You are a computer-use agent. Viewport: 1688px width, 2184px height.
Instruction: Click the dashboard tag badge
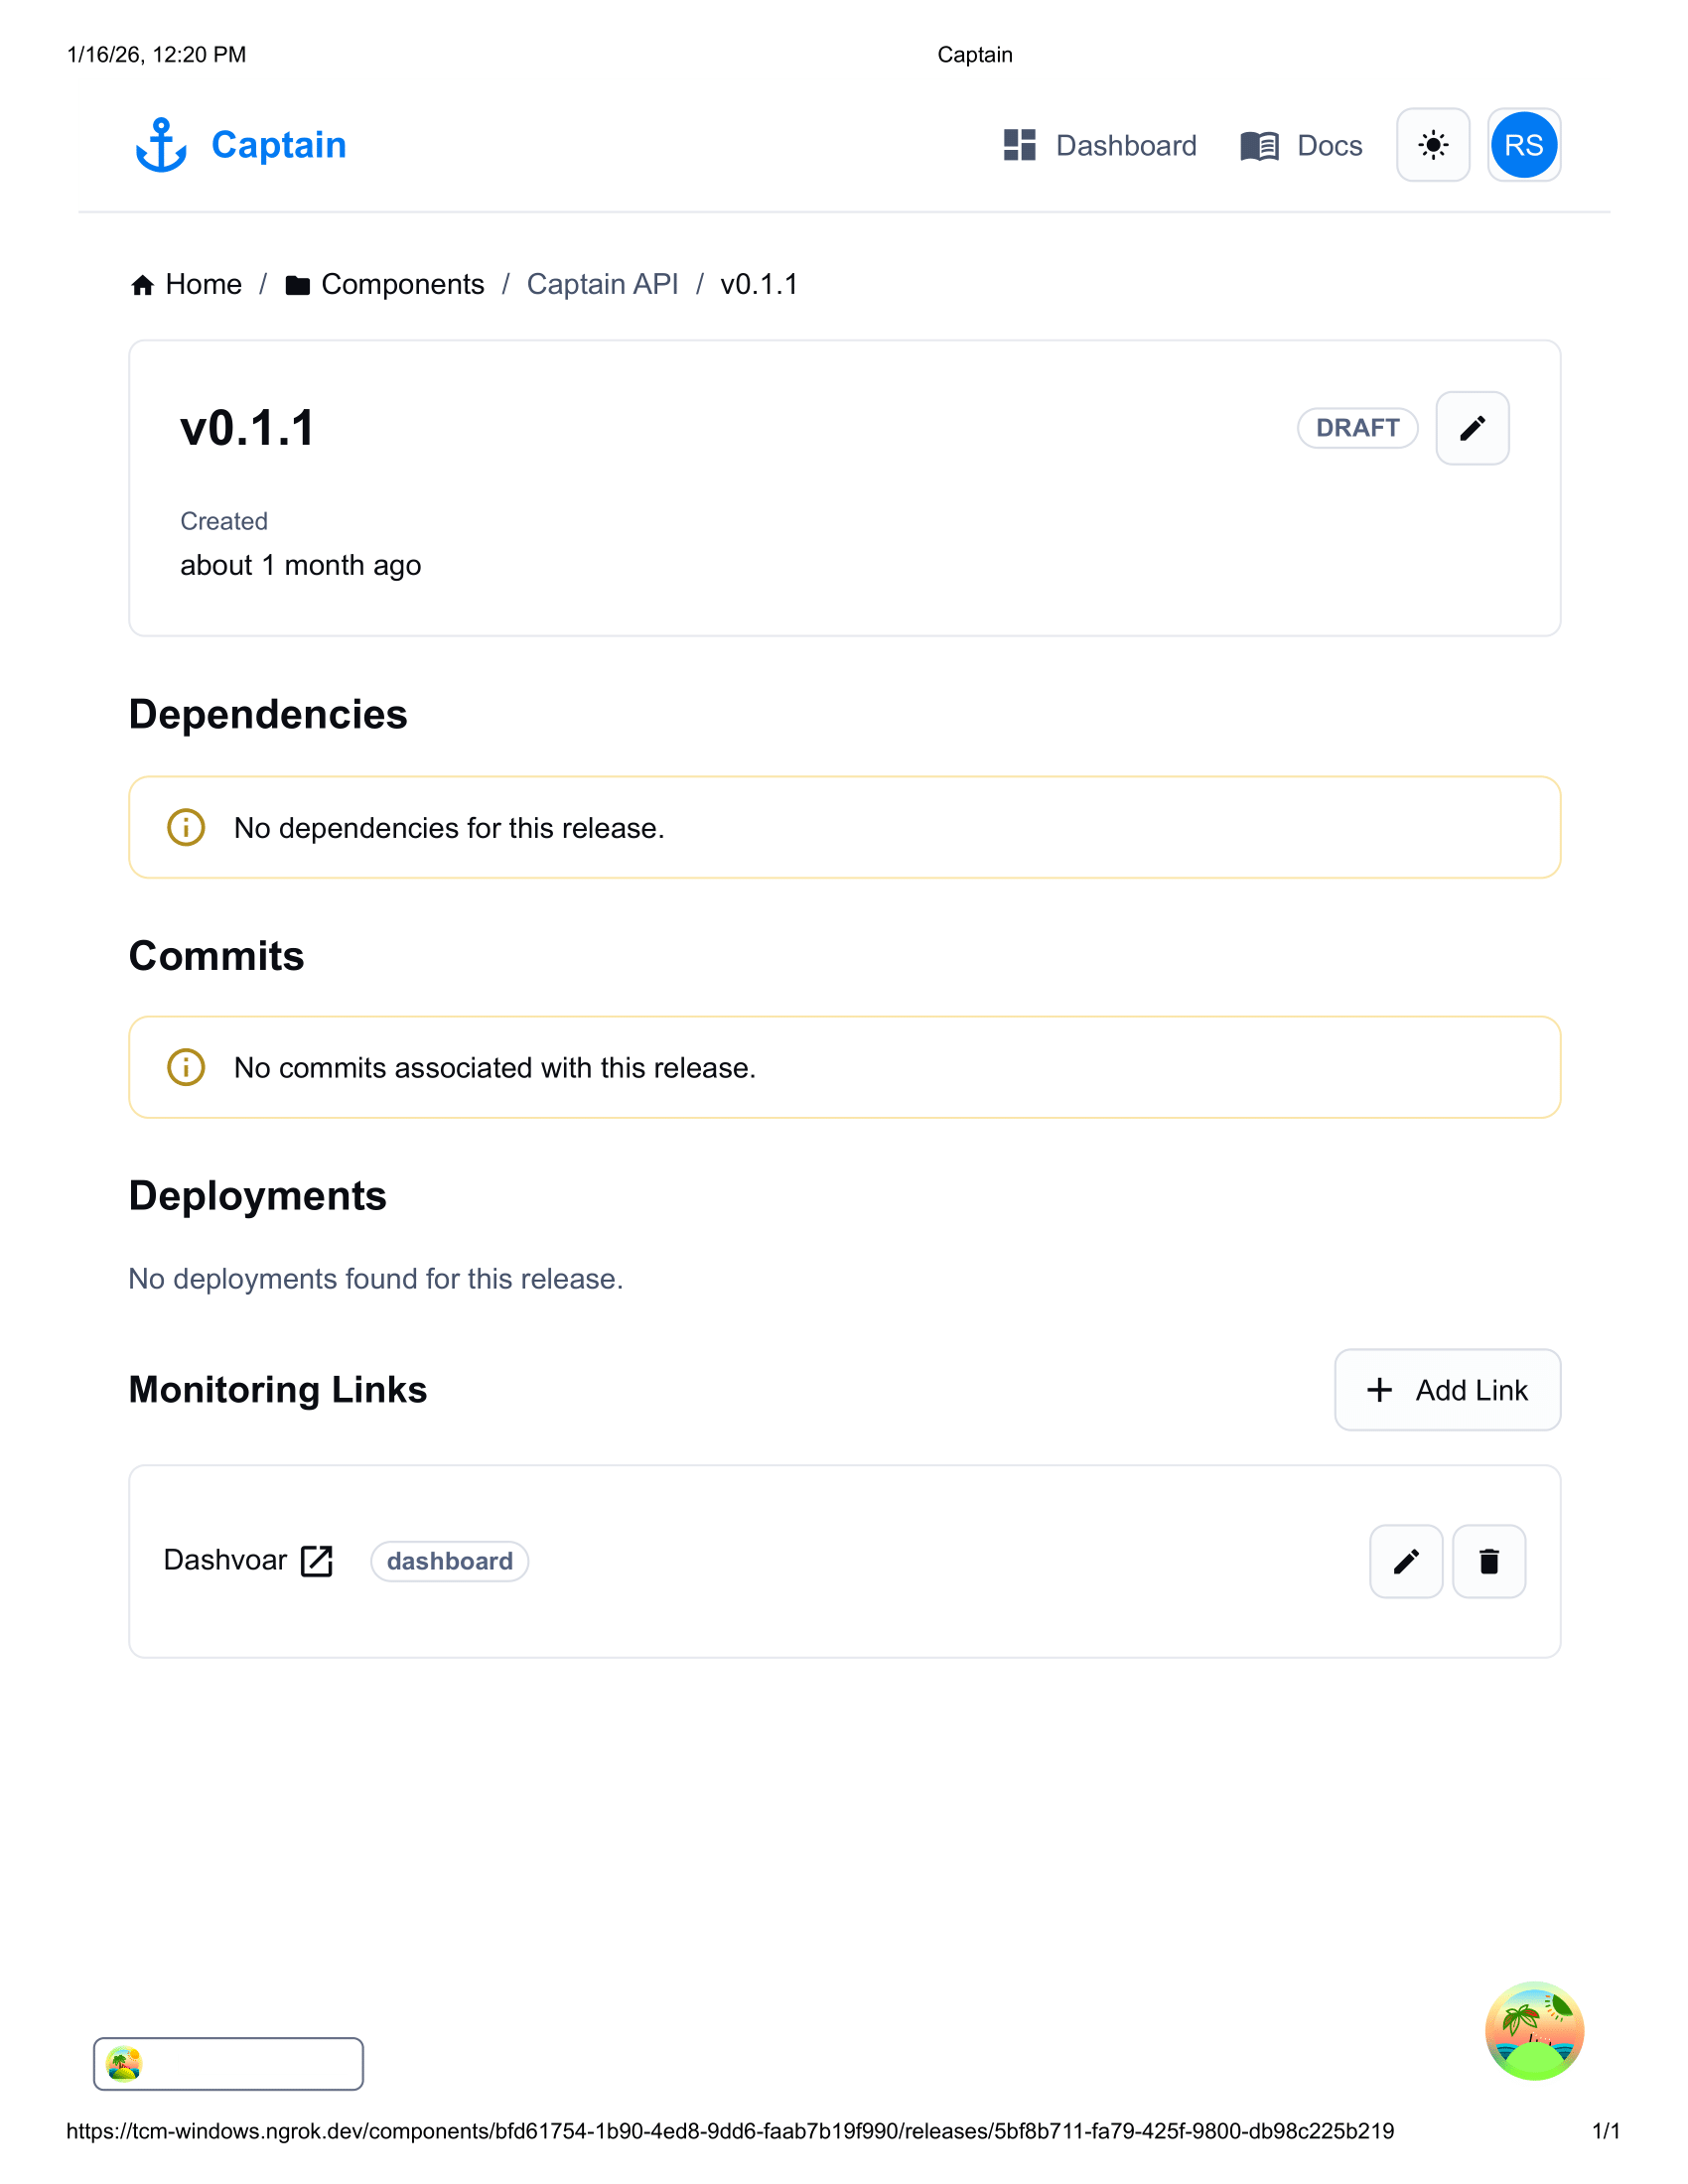click(x=449, y=1561)
